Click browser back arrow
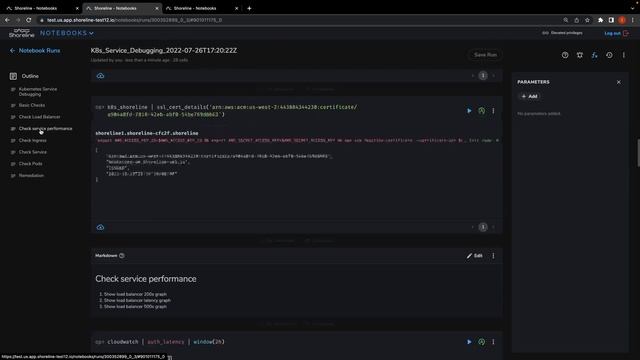The width and height of the screenshot is (640, 360). point(7,20)
